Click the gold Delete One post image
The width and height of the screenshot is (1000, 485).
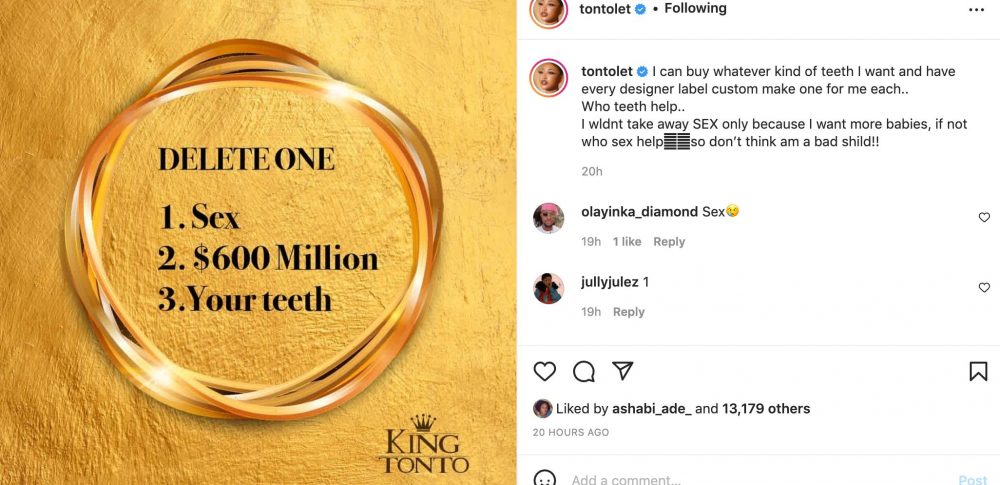coord(258,242)
